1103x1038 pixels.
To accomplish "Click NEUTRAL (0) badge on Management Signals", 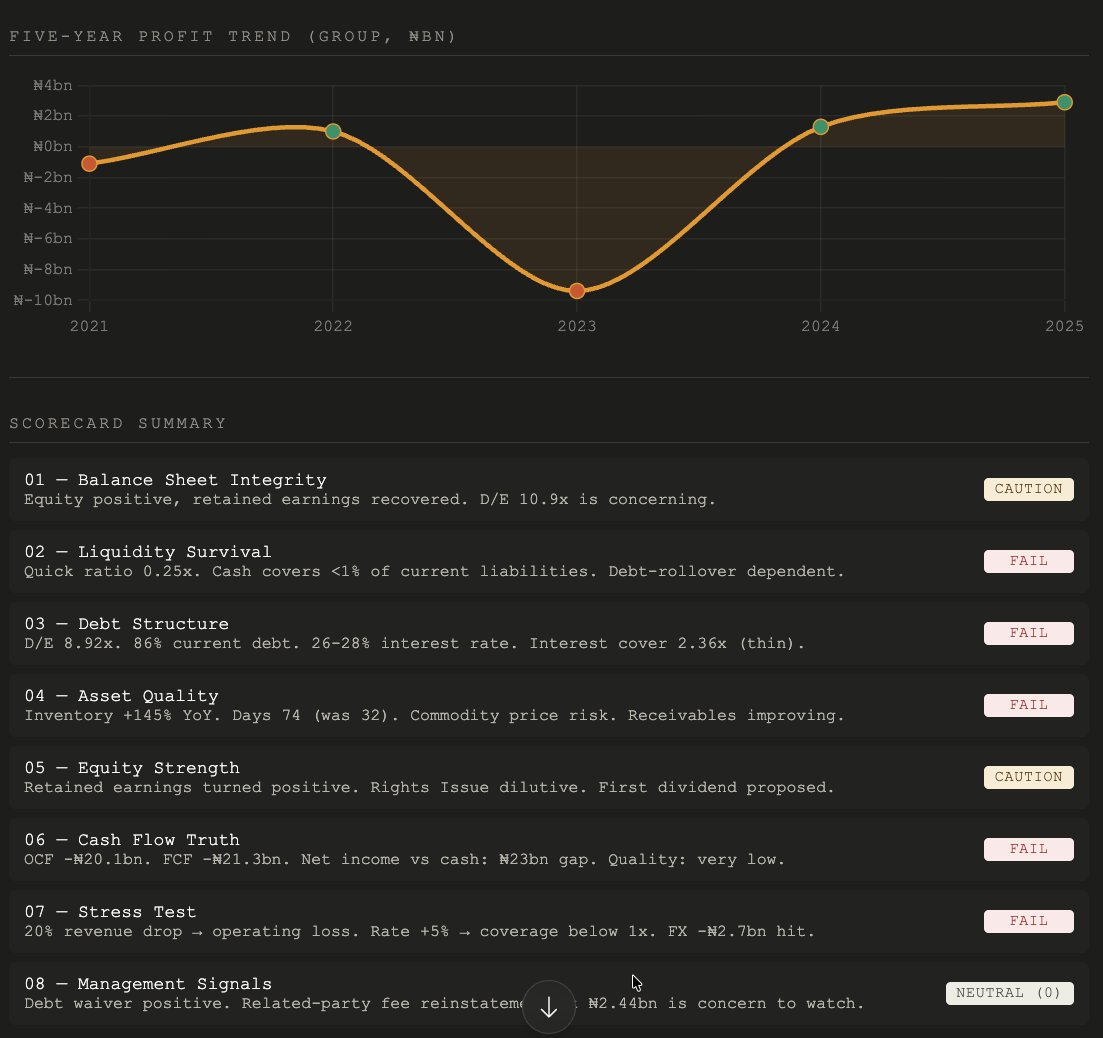I will [x=1009, y=993].
